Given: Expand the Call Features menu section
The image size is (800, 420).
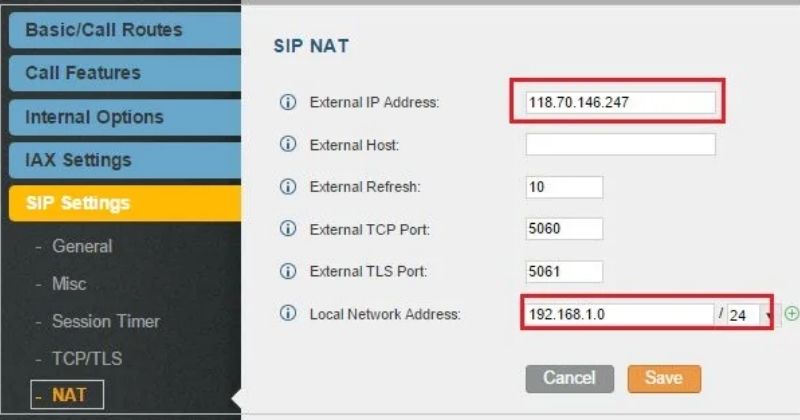Looking at the screenshot, I should click(x=125, y=73).
